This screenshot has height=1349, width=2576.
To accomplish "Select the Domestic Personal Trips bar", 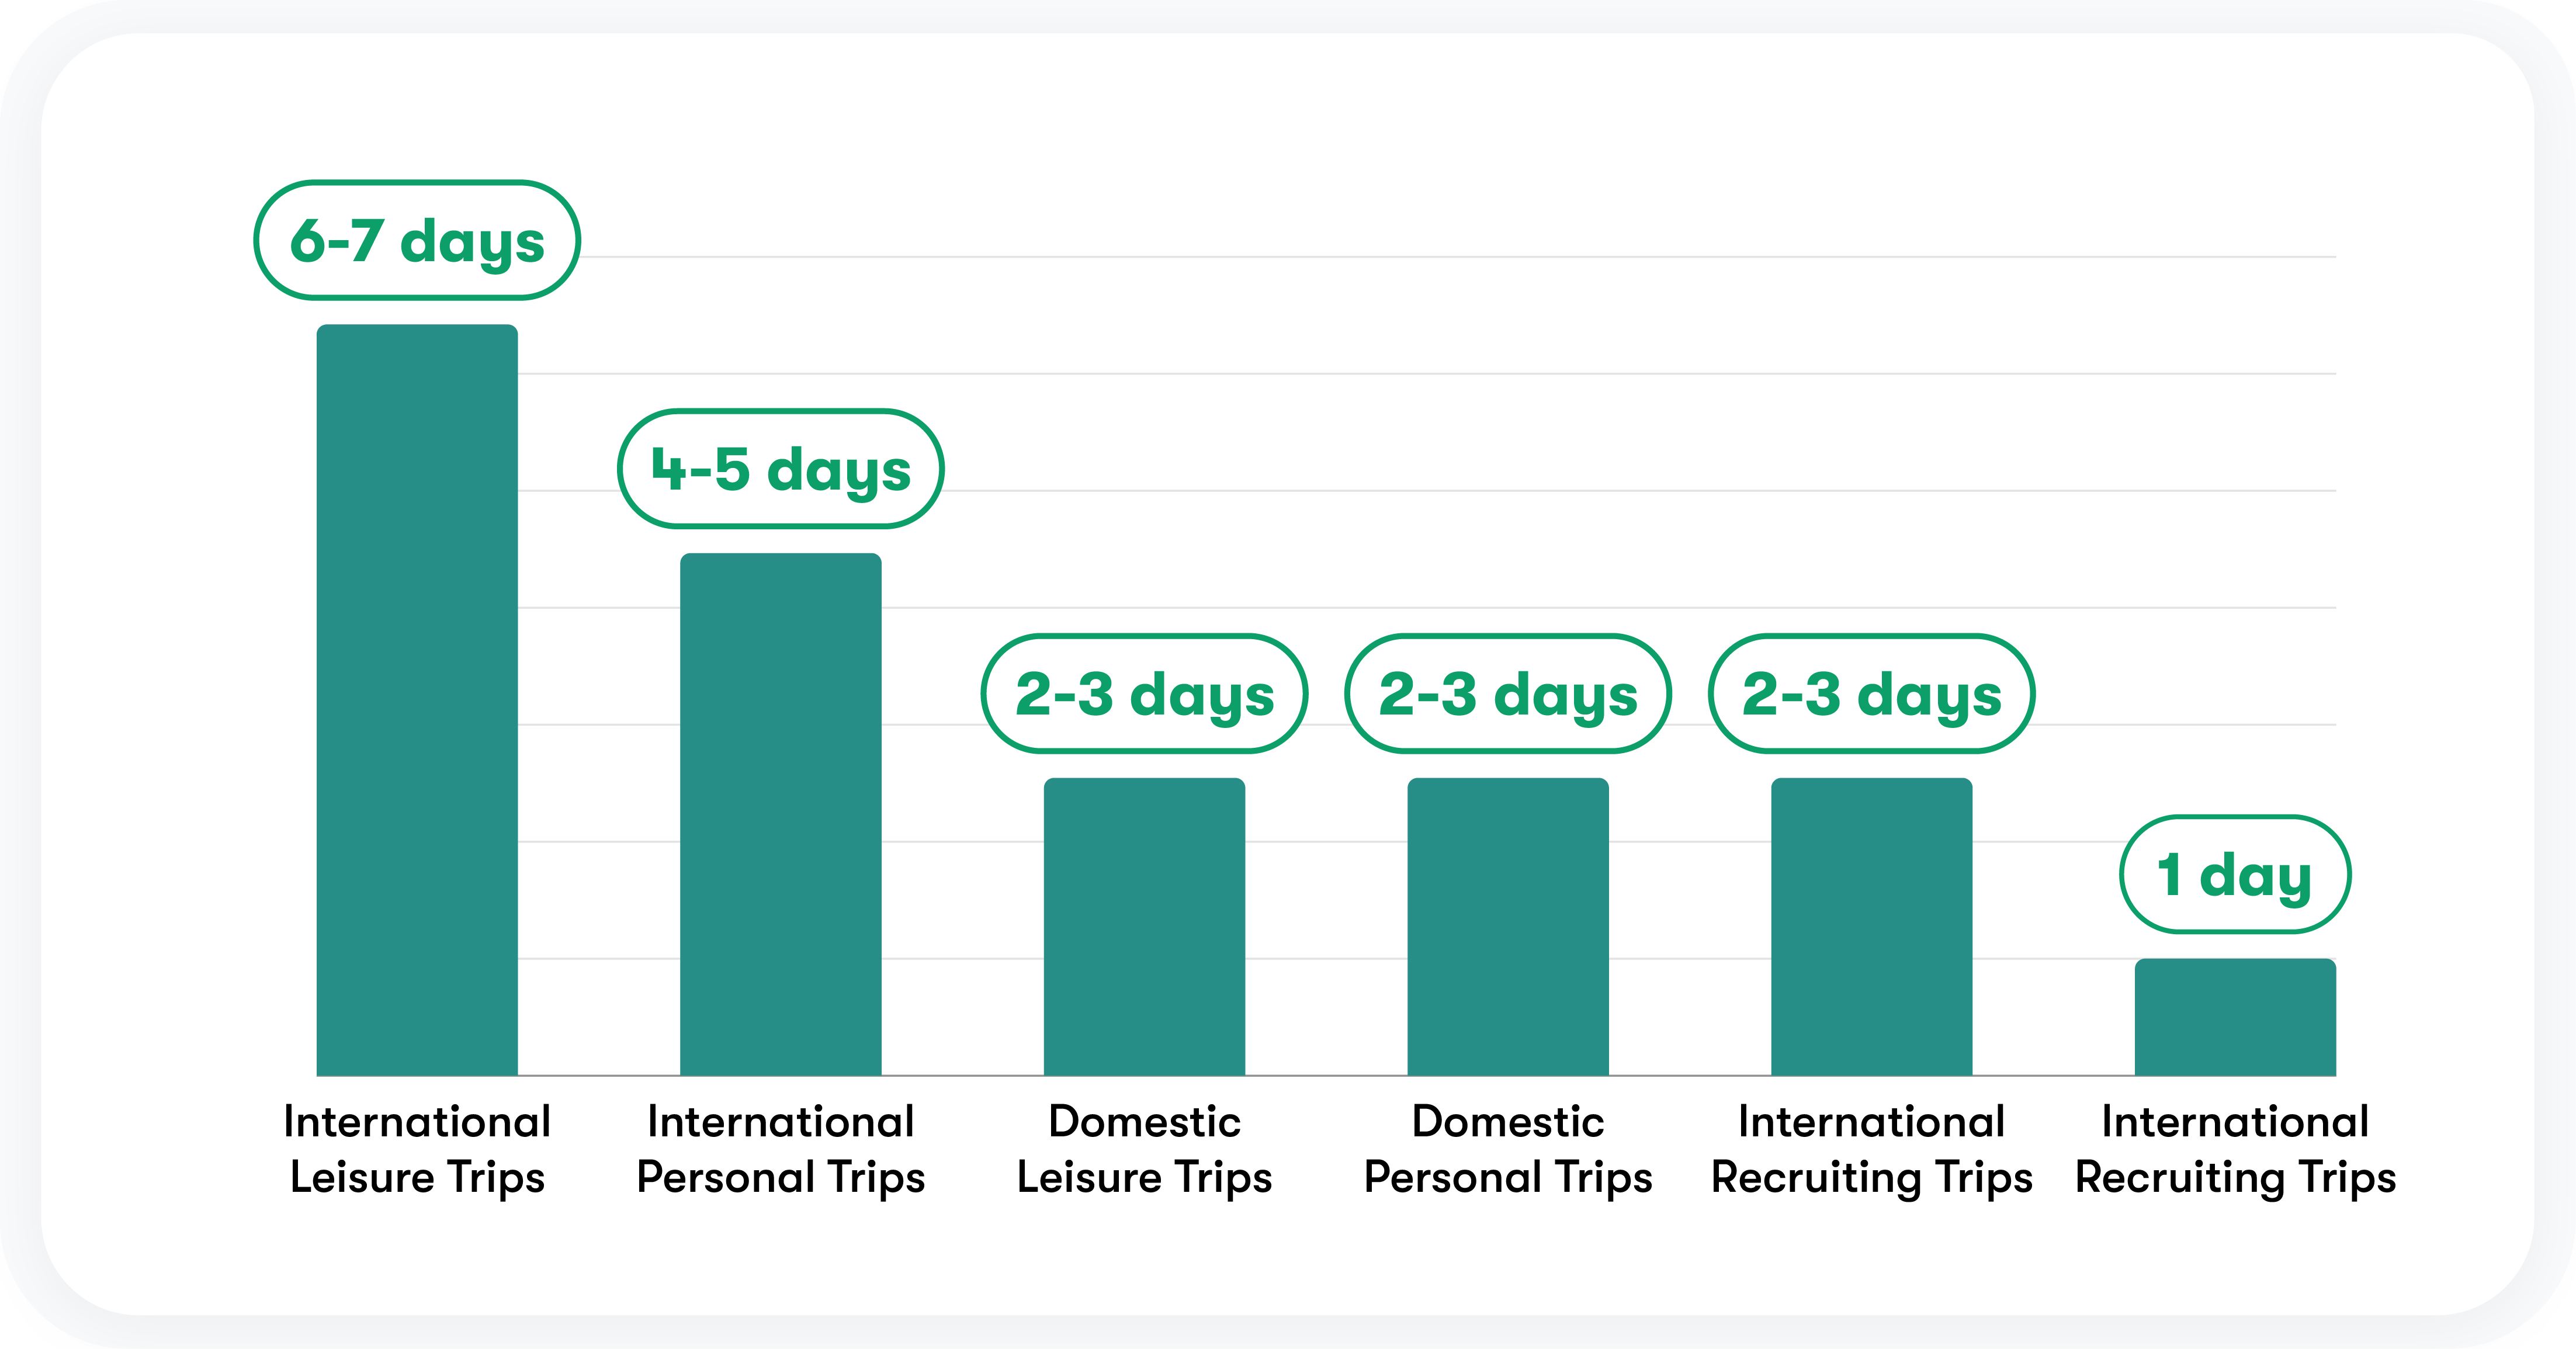I will 1508,926.
